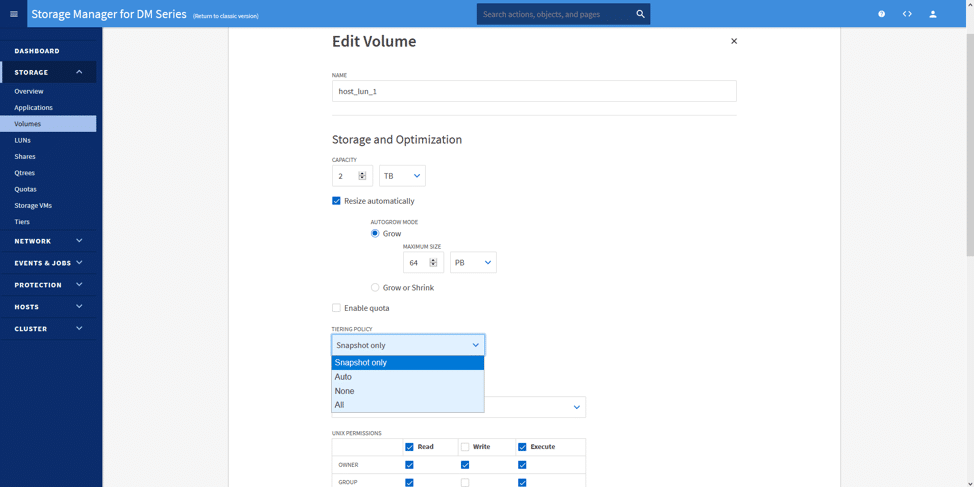Go to Dashboard
This screenshot has width=974, height=487.
[37, 51]
